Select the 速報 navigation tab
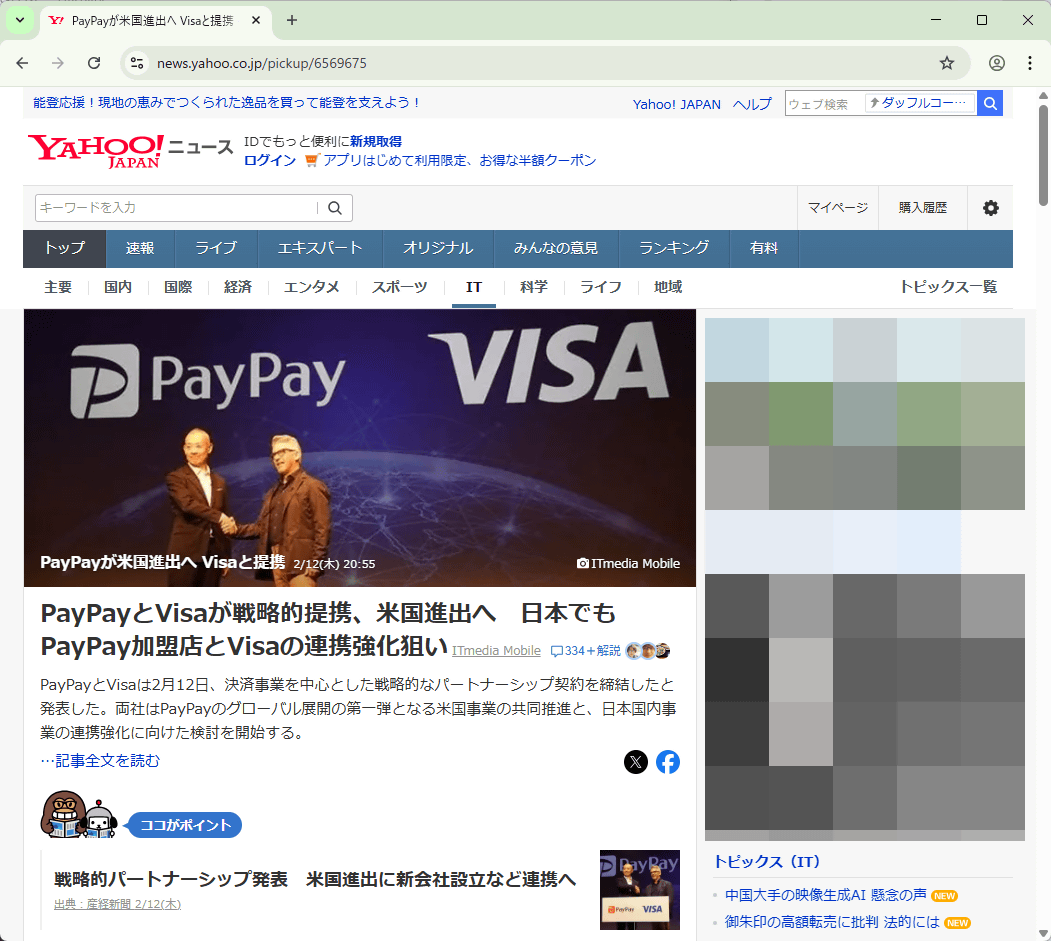The width and height of the screenshot is (1051, 941). (140, 249)
